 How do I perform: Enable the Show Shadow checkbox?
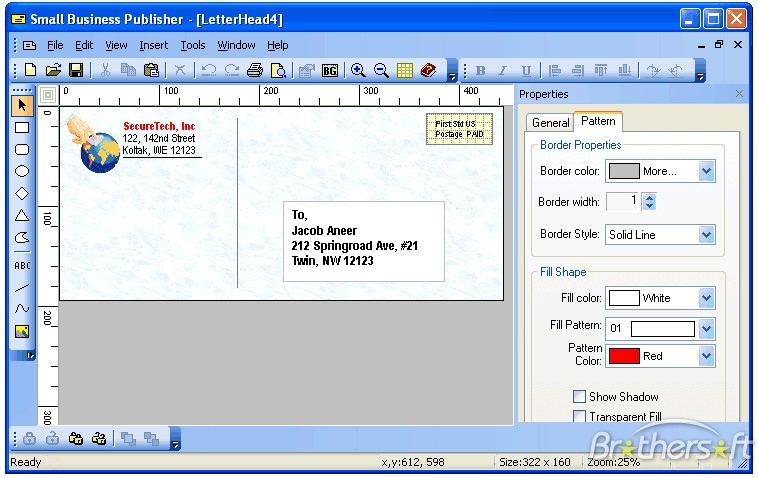[579, 396]
